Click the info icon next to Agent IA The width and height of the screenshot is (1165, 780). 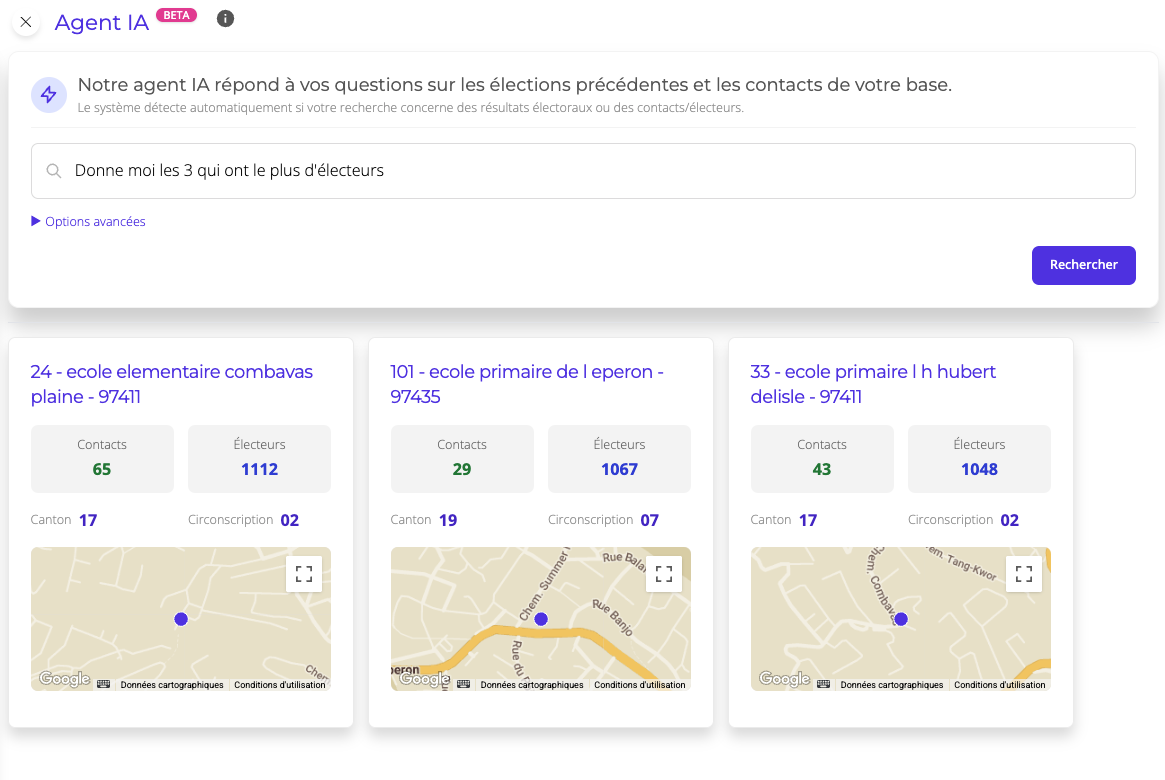[x=225, y=18]
